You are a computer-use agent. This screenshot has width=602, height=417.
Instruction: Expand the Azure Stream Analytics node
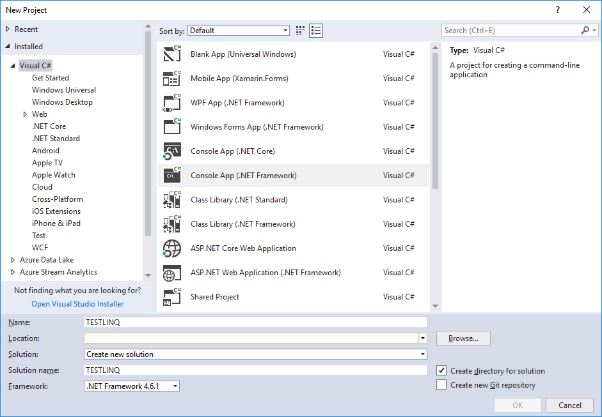[13, 272]
